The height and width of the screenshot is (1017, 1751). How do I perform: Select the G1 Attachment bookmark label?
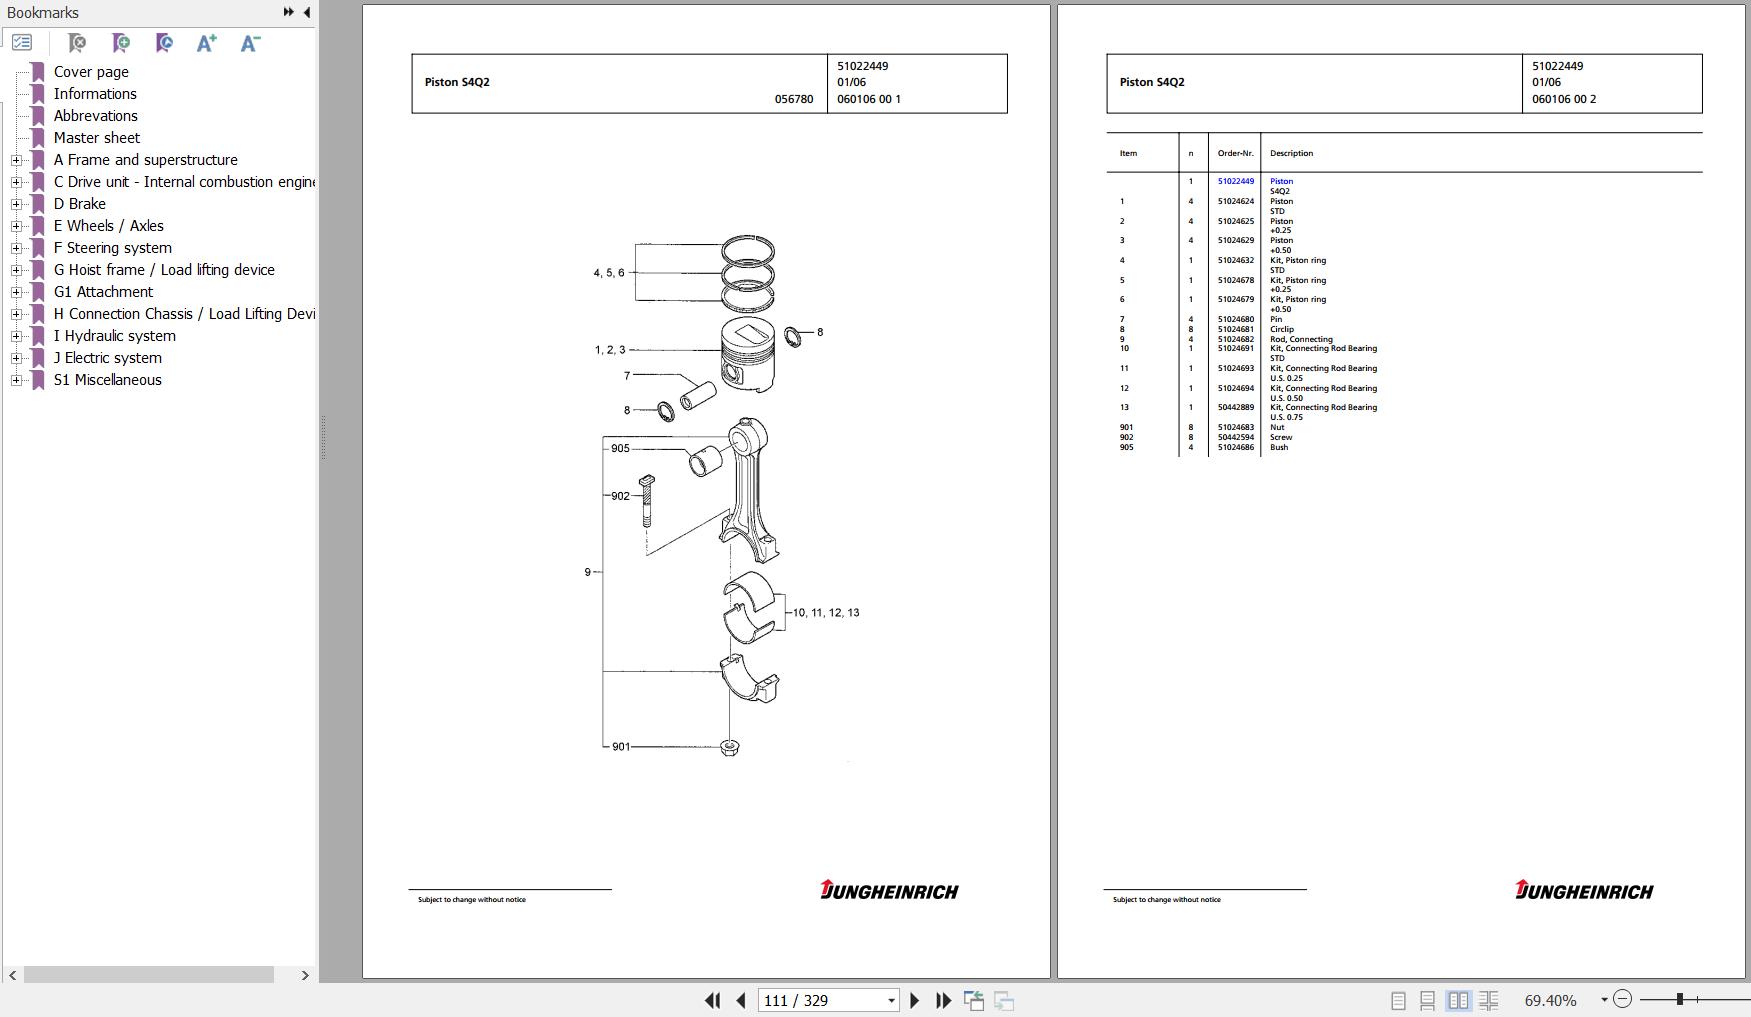coord(104,292)
